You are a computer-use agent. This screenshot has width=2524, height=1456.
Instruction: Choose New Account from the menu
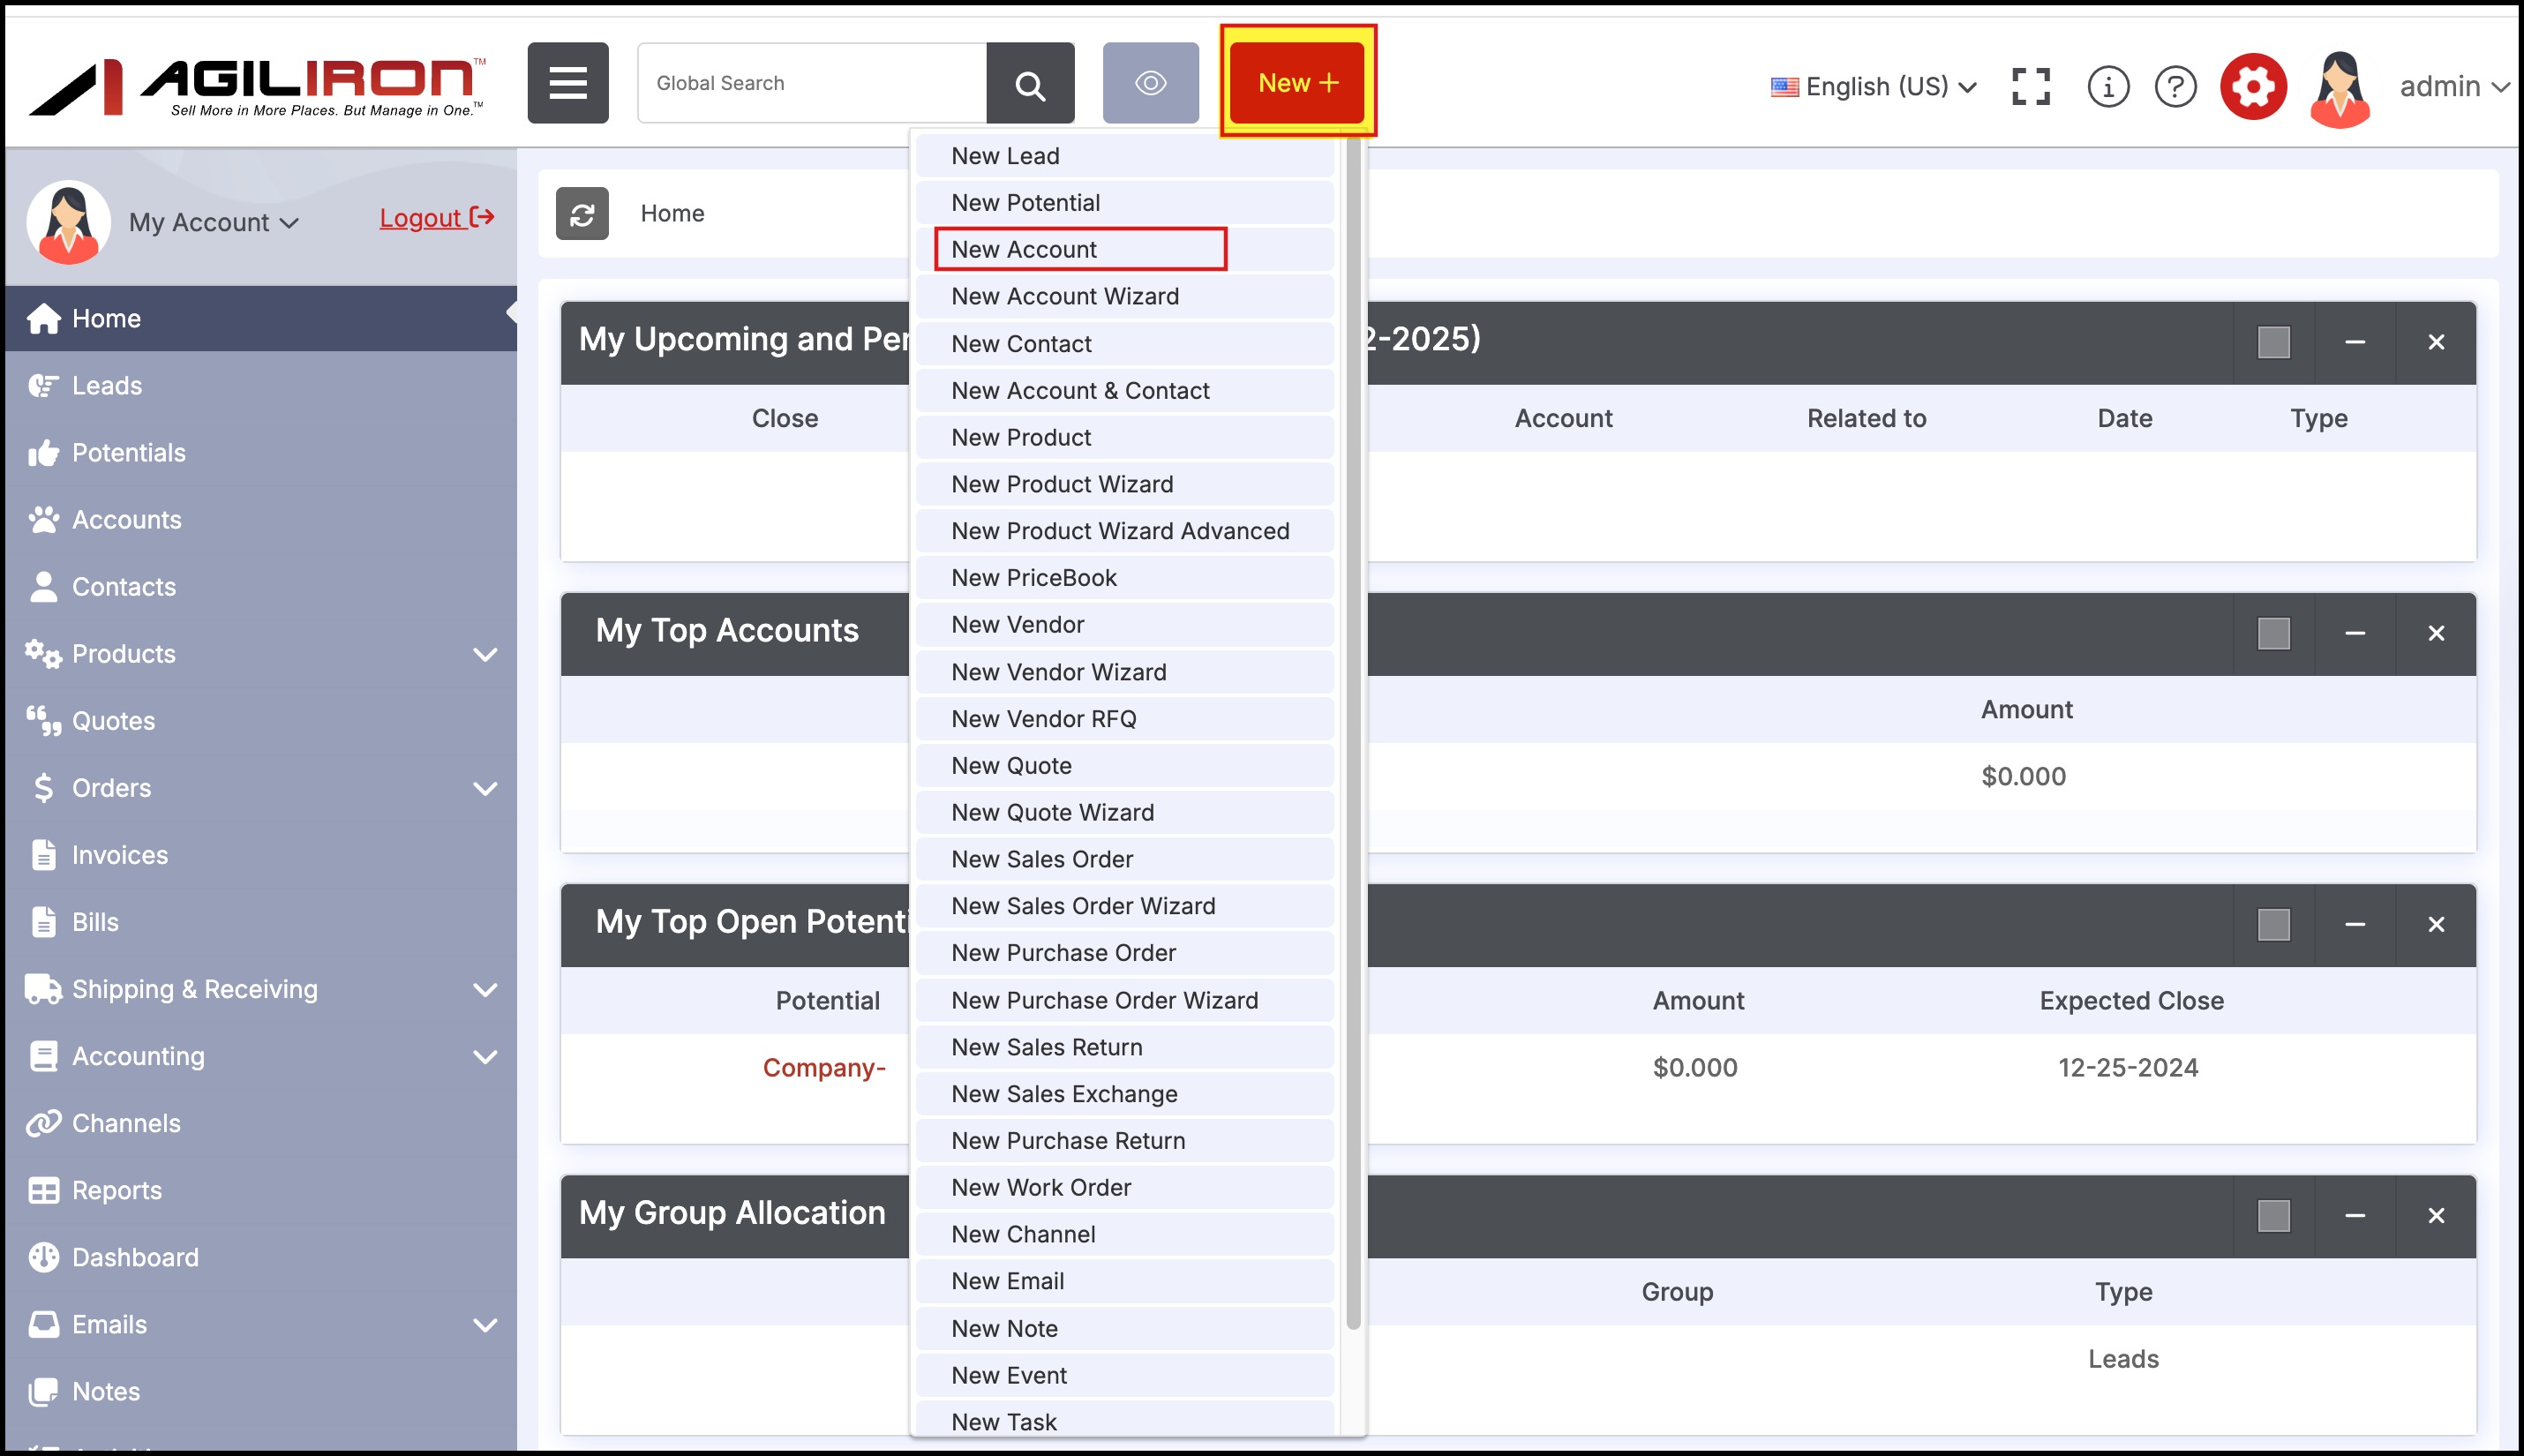[x=1125, y=249]
